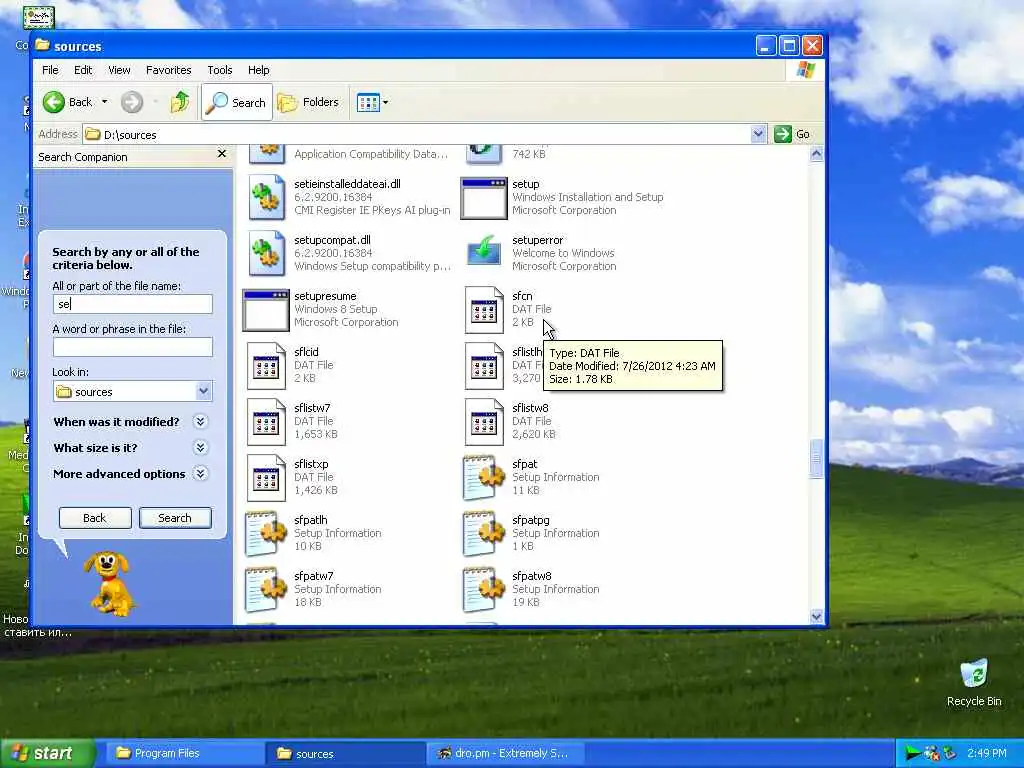Select the sfpat setup information icon

click(484, 478)
